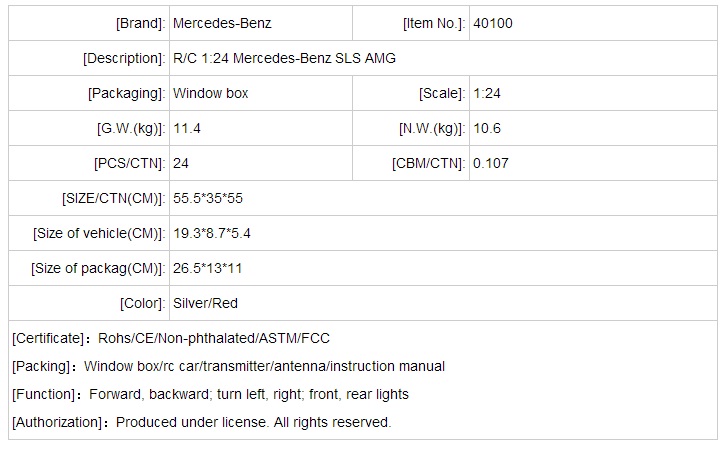728x450 pixels.
Task: Click the Silver/Red color value
Action: (206, 303)
